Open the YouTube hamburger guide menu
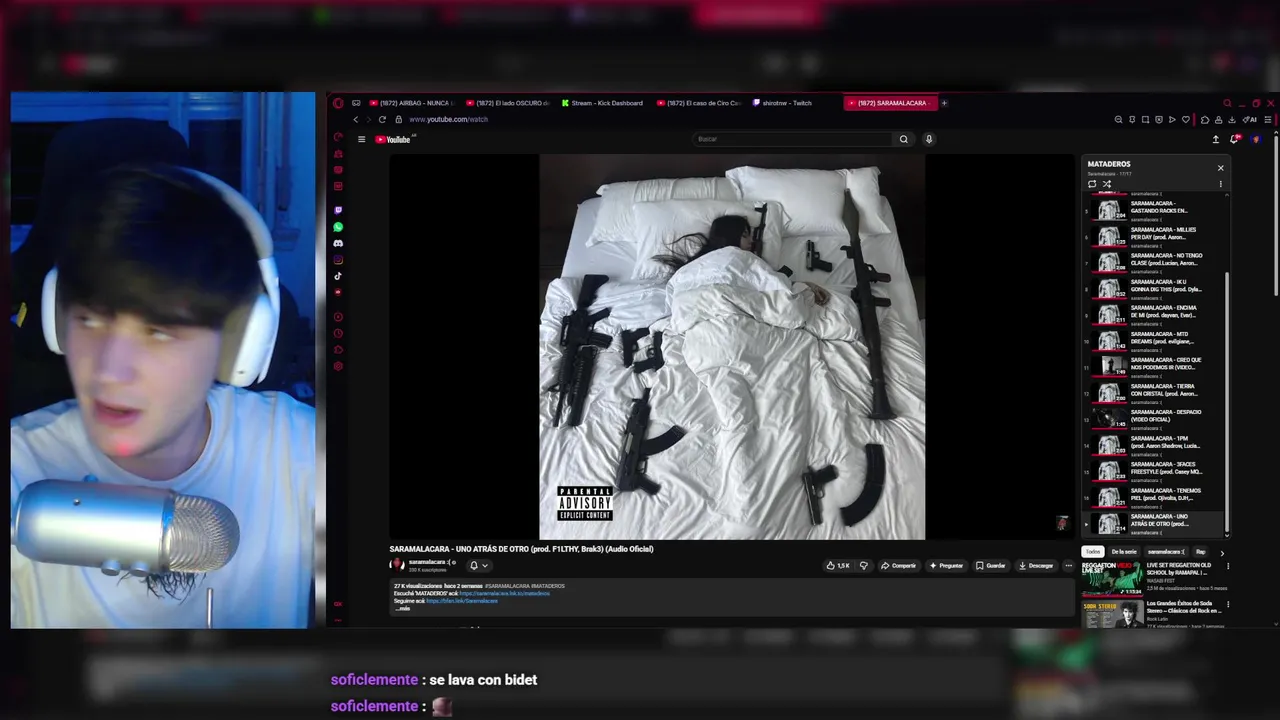Screen dimensions: 1280x720 tap(361, 139)
